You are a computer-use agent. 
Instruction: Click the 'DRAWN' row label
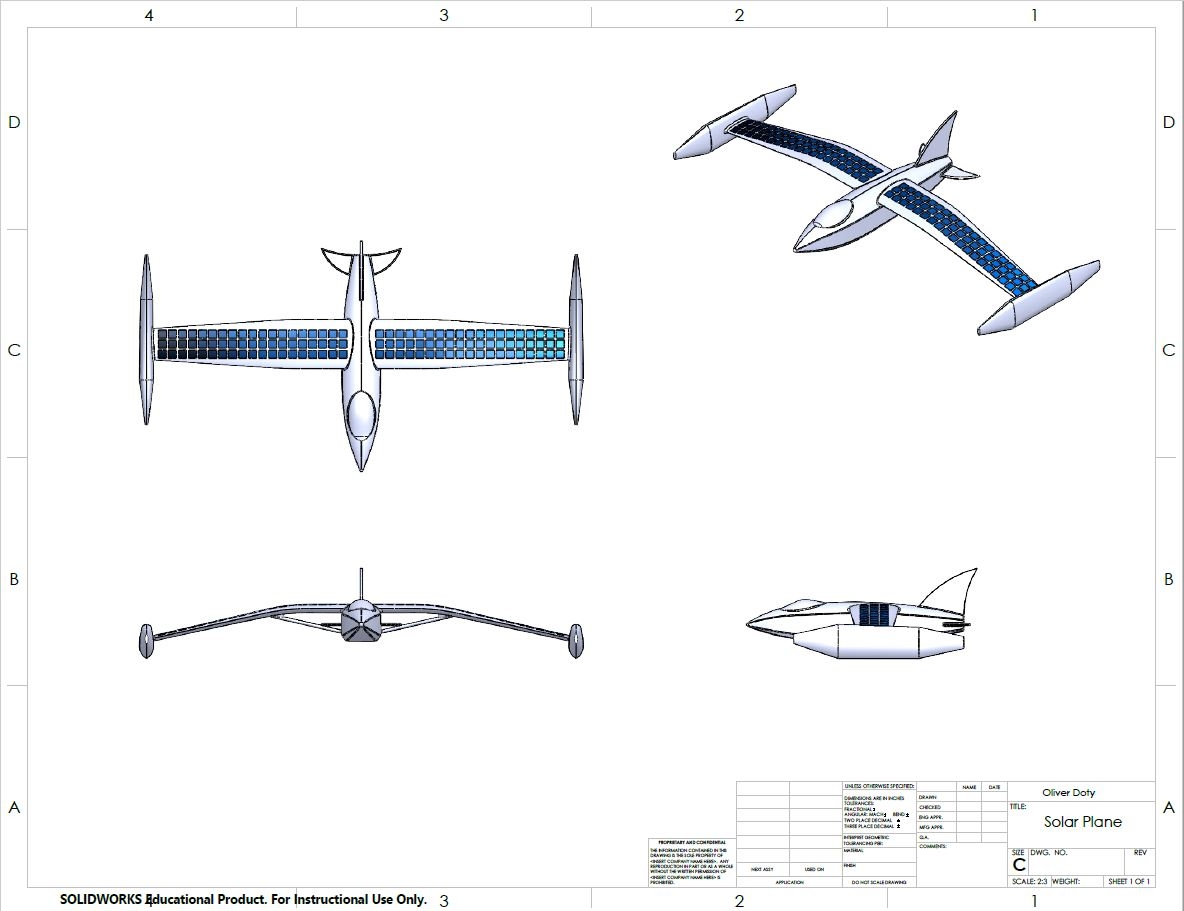928,797
